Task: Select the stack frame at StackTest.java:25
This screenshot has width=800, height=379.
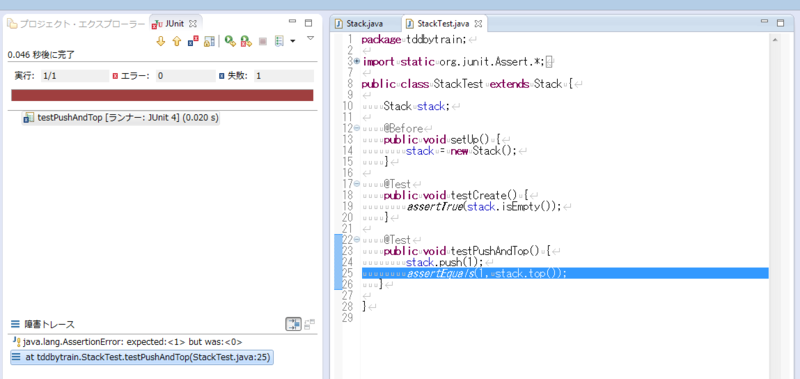Action: point(142,358)
